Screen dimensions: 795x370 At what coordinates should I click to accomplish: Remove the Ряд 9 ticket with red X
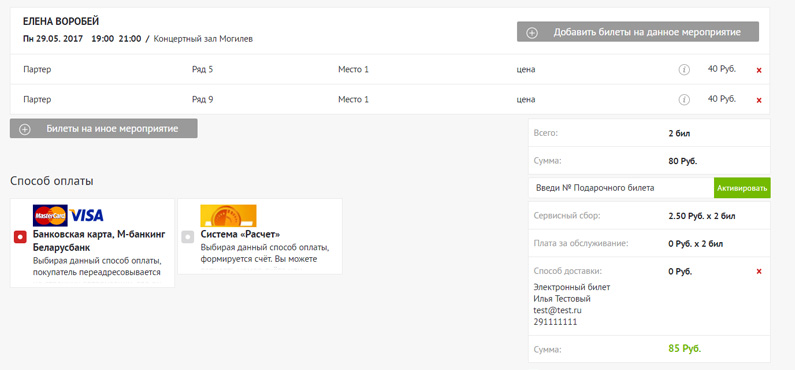759,100
